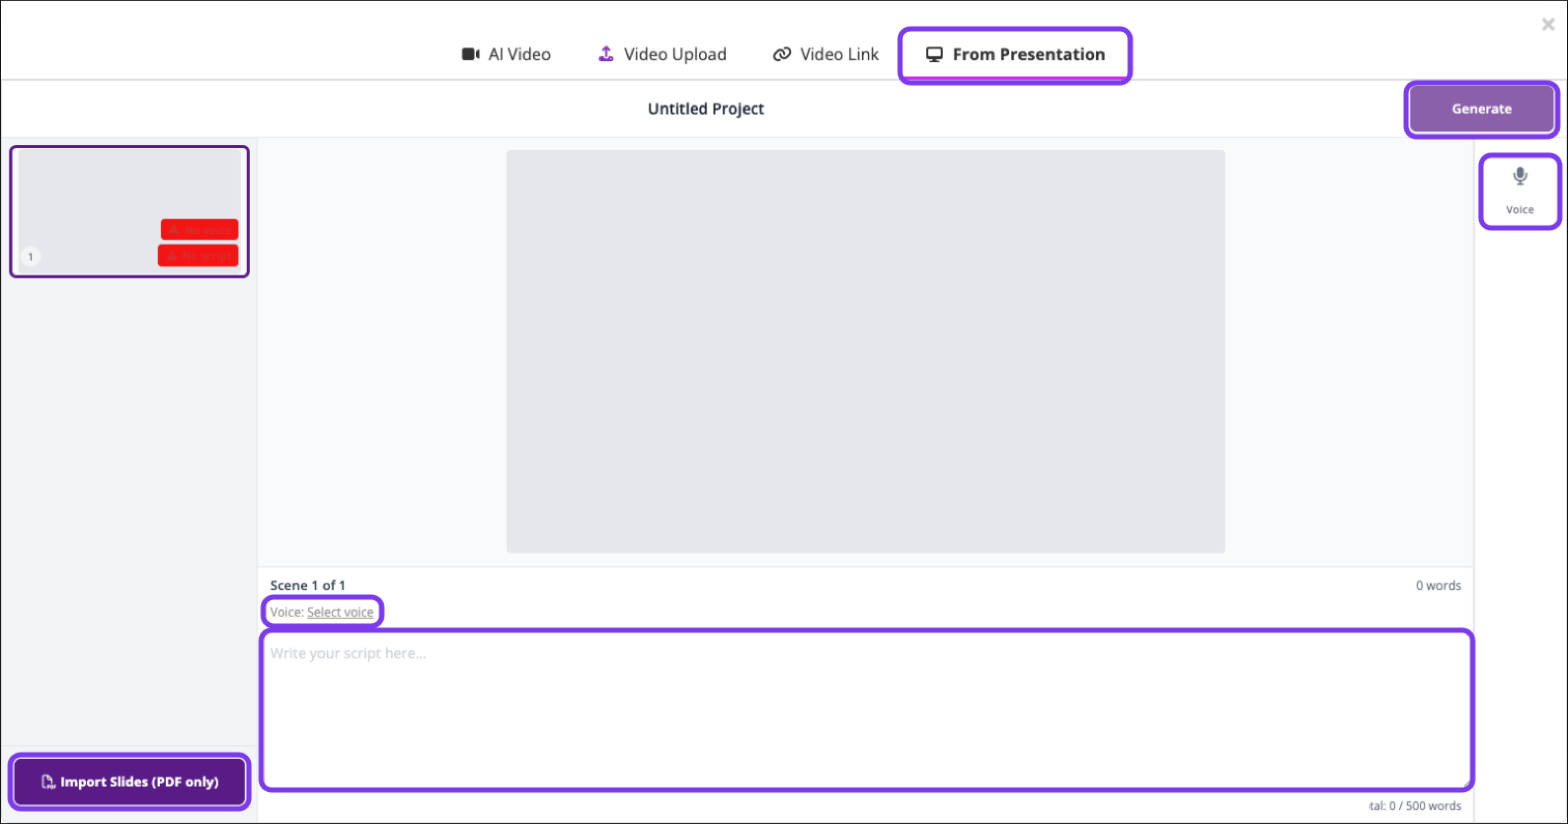The height and width of the screenshot is (824, 1568).
Task: Click the Untitled Project title
Action: (x=706, y=109)
